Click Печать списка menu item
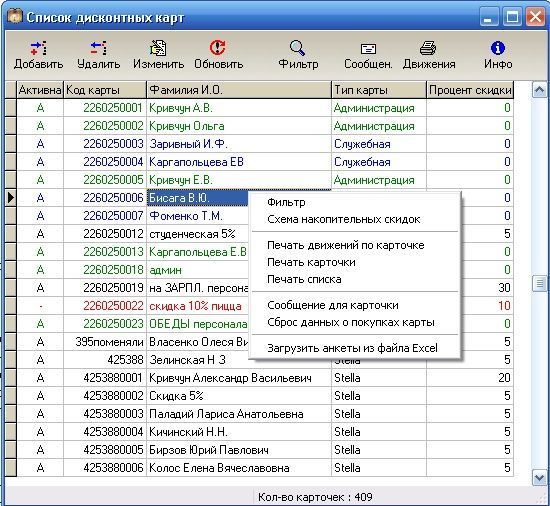 pyautogui.click(x=304, y=279)
